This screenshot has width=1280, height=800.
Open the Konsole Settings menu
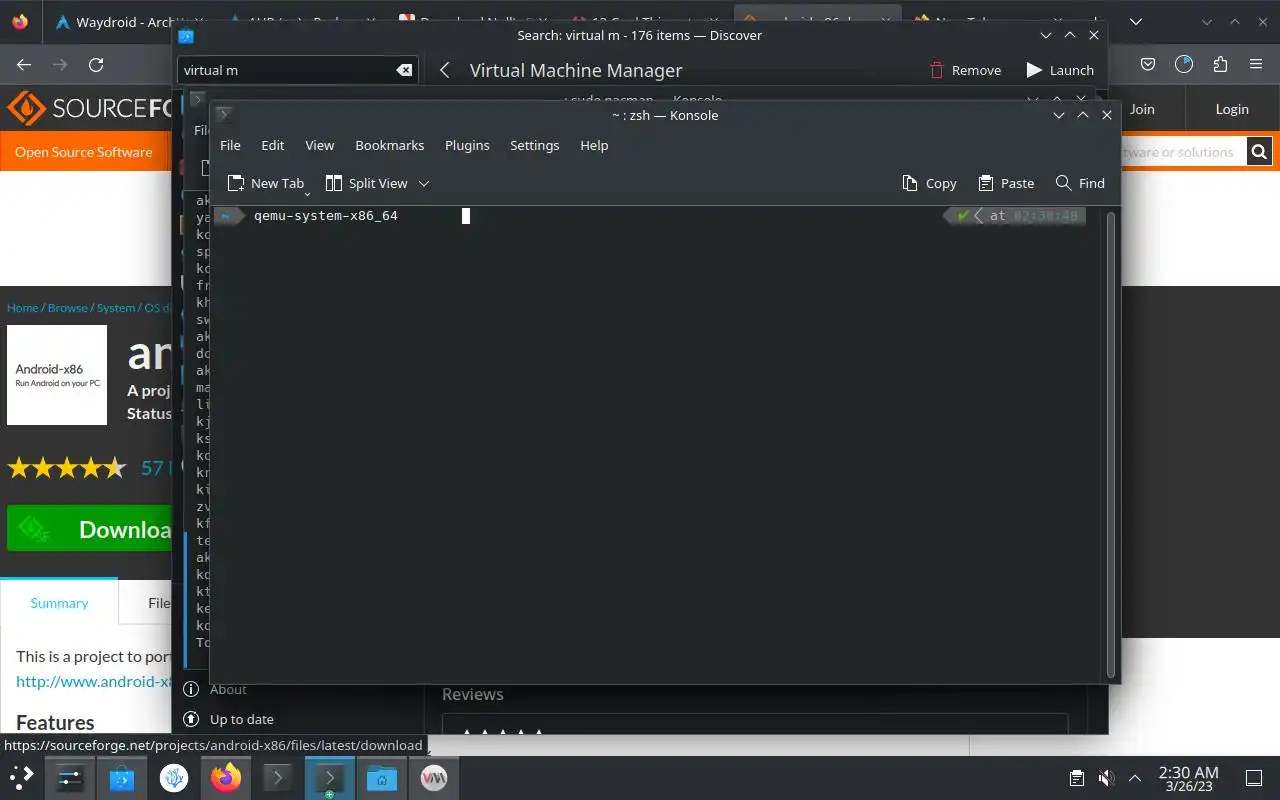(x=535, y=145)
